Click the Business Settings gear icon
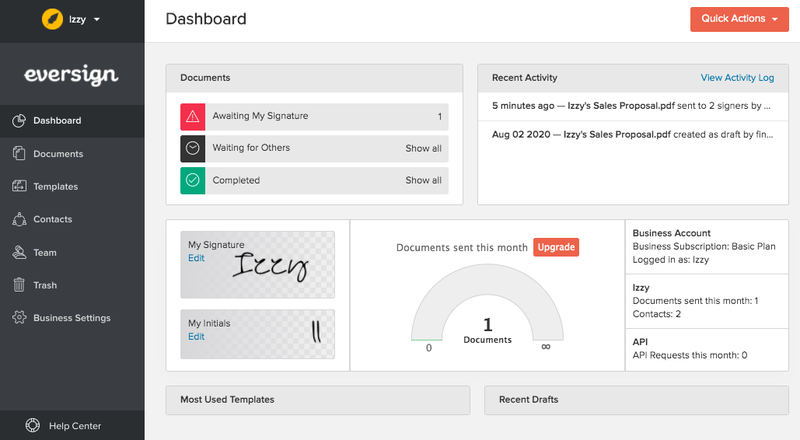This screenshot has width=800, height=440. pos(19,317)
